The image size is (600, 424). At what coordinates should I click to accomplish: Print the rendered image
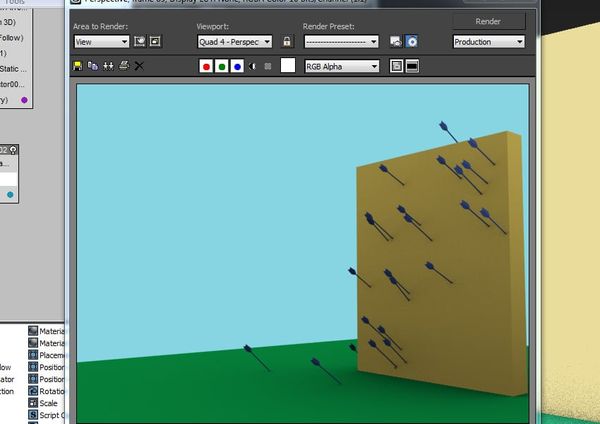[x=124, y=66]
